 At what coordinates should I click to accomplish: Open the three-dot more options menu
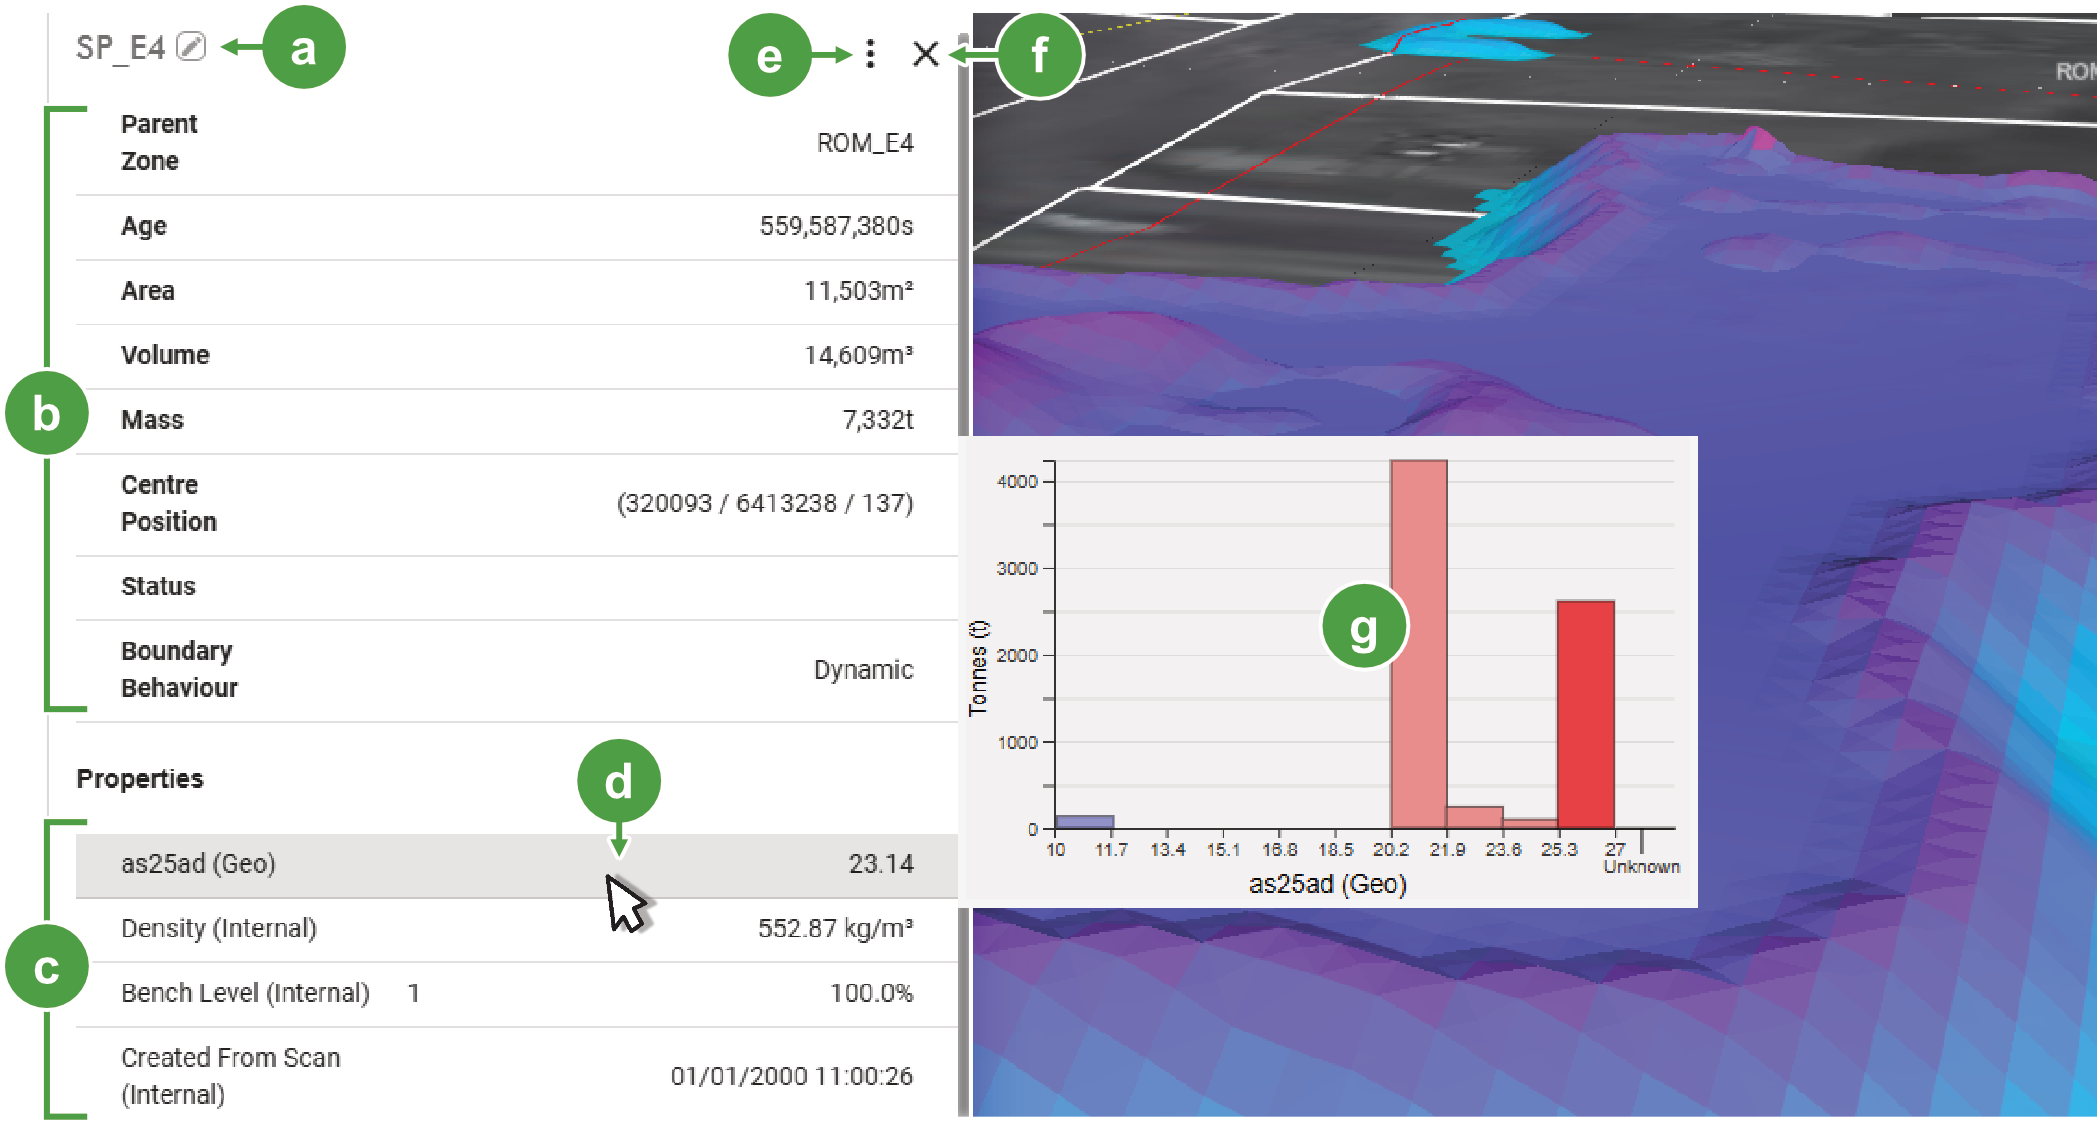click(x=871, y=54)
